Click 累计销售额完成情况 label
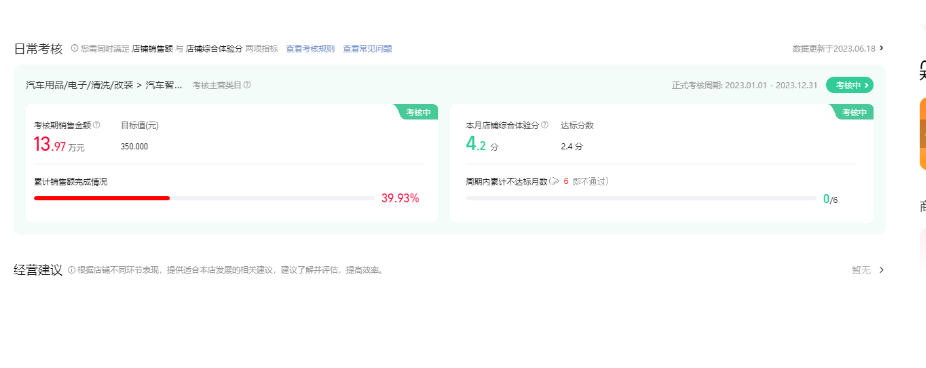Viewport: 926px width, 368px height. [x=70, y=182]
